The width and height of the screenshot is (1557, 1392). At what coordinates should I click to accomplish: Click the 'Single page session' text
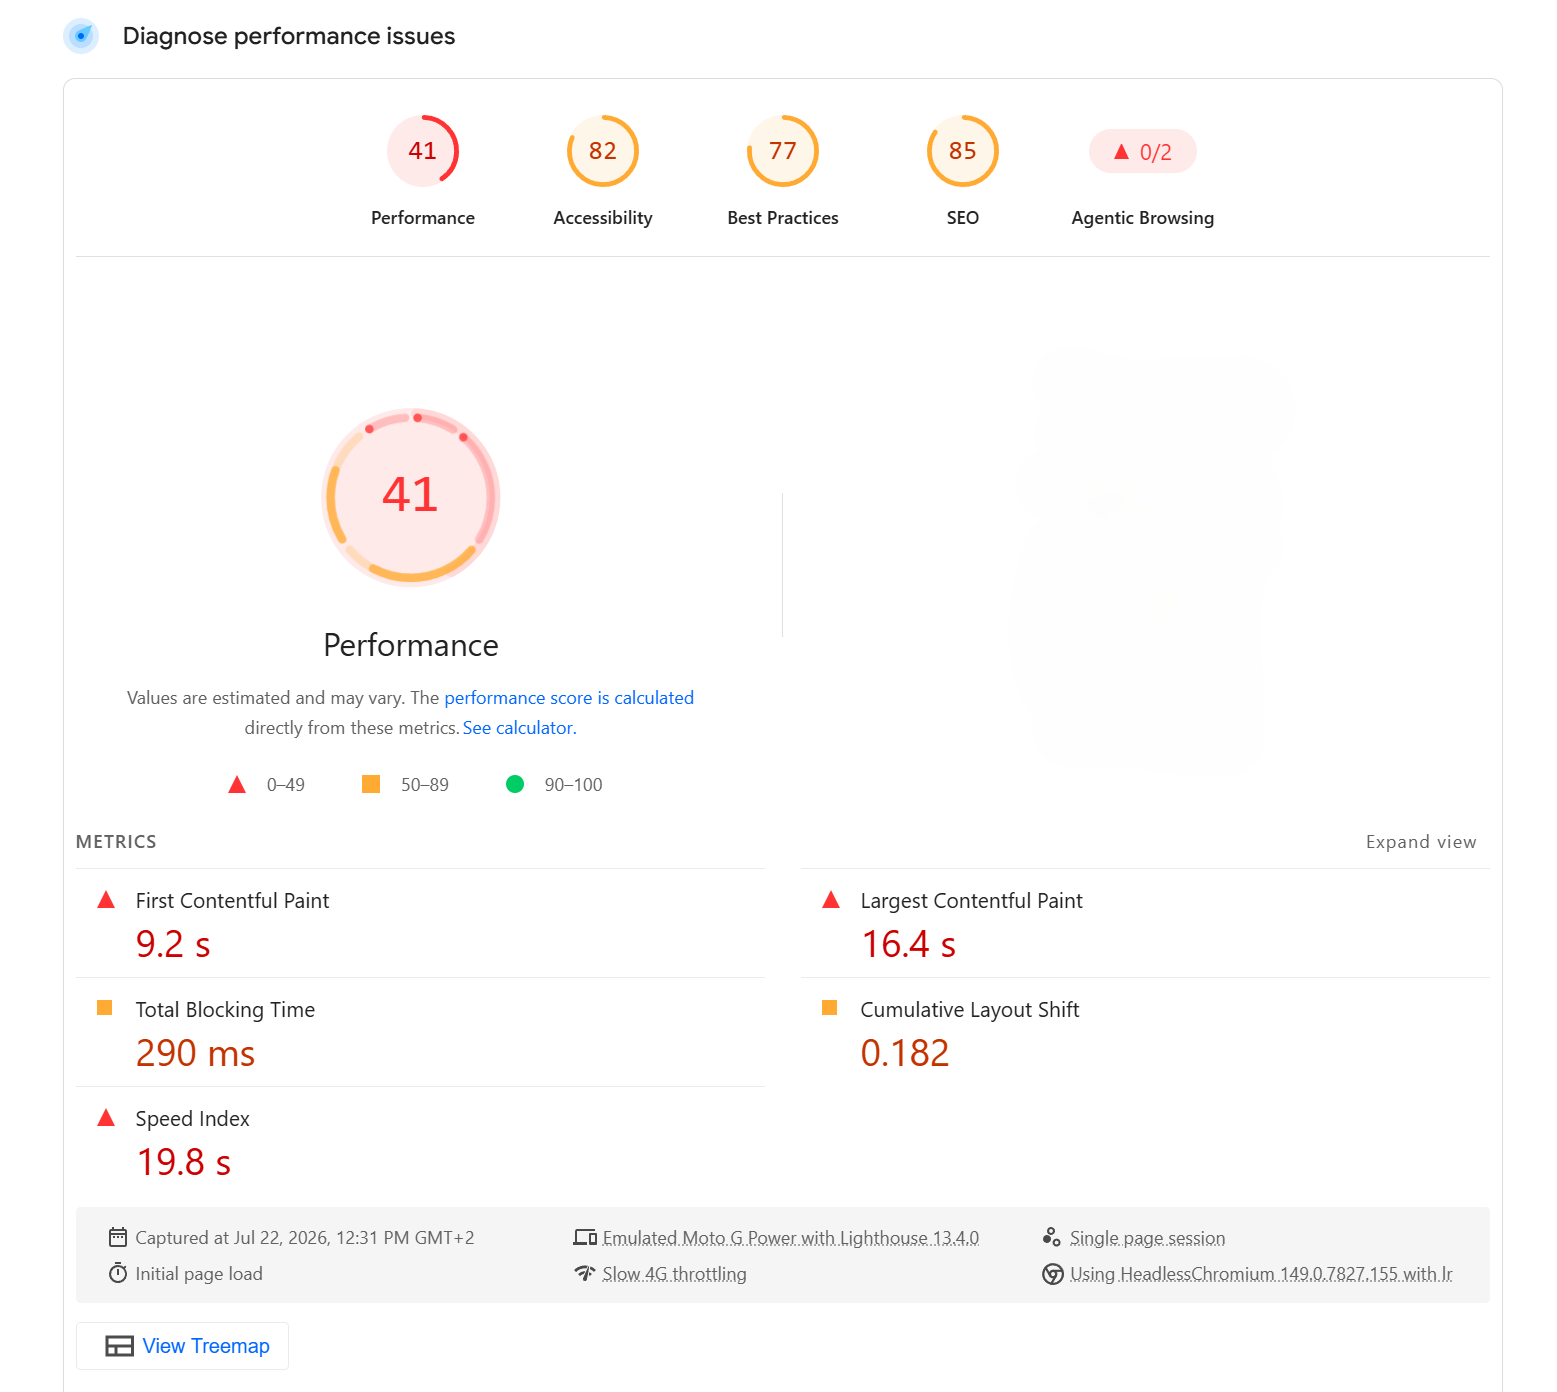[x=1148, y=1238]
